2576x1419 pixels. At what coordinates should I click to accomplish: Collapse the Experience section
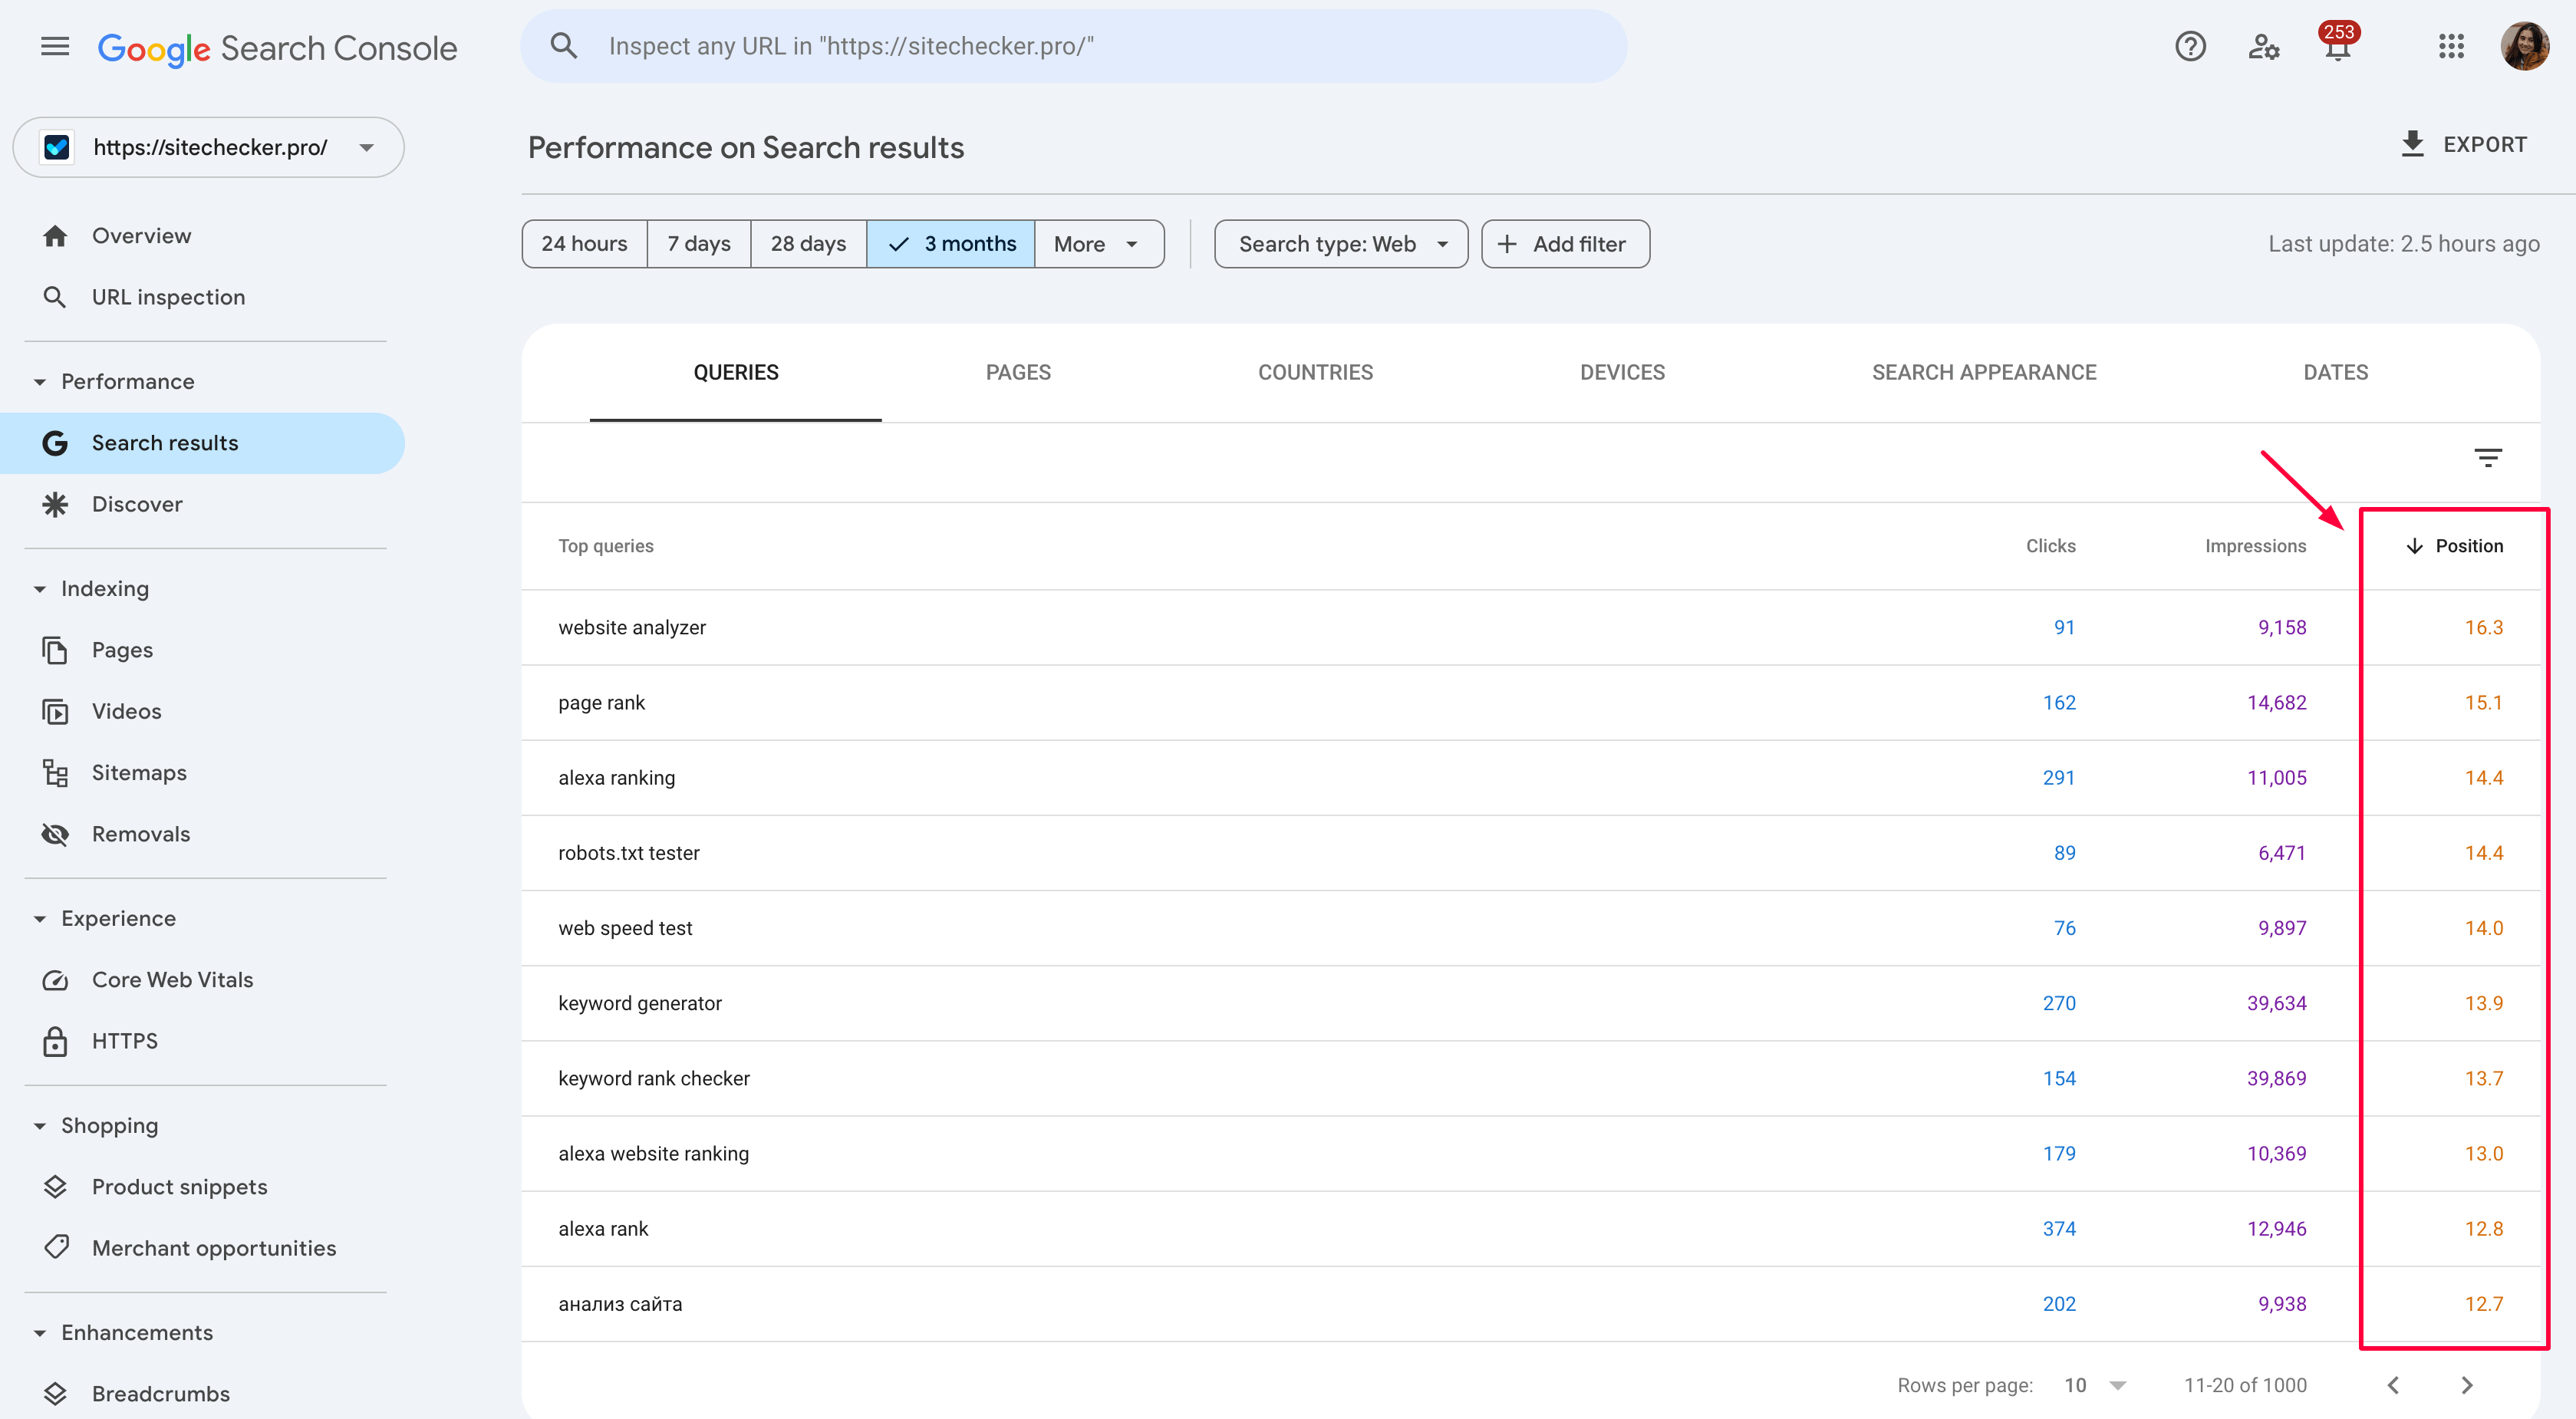point(40,919)
